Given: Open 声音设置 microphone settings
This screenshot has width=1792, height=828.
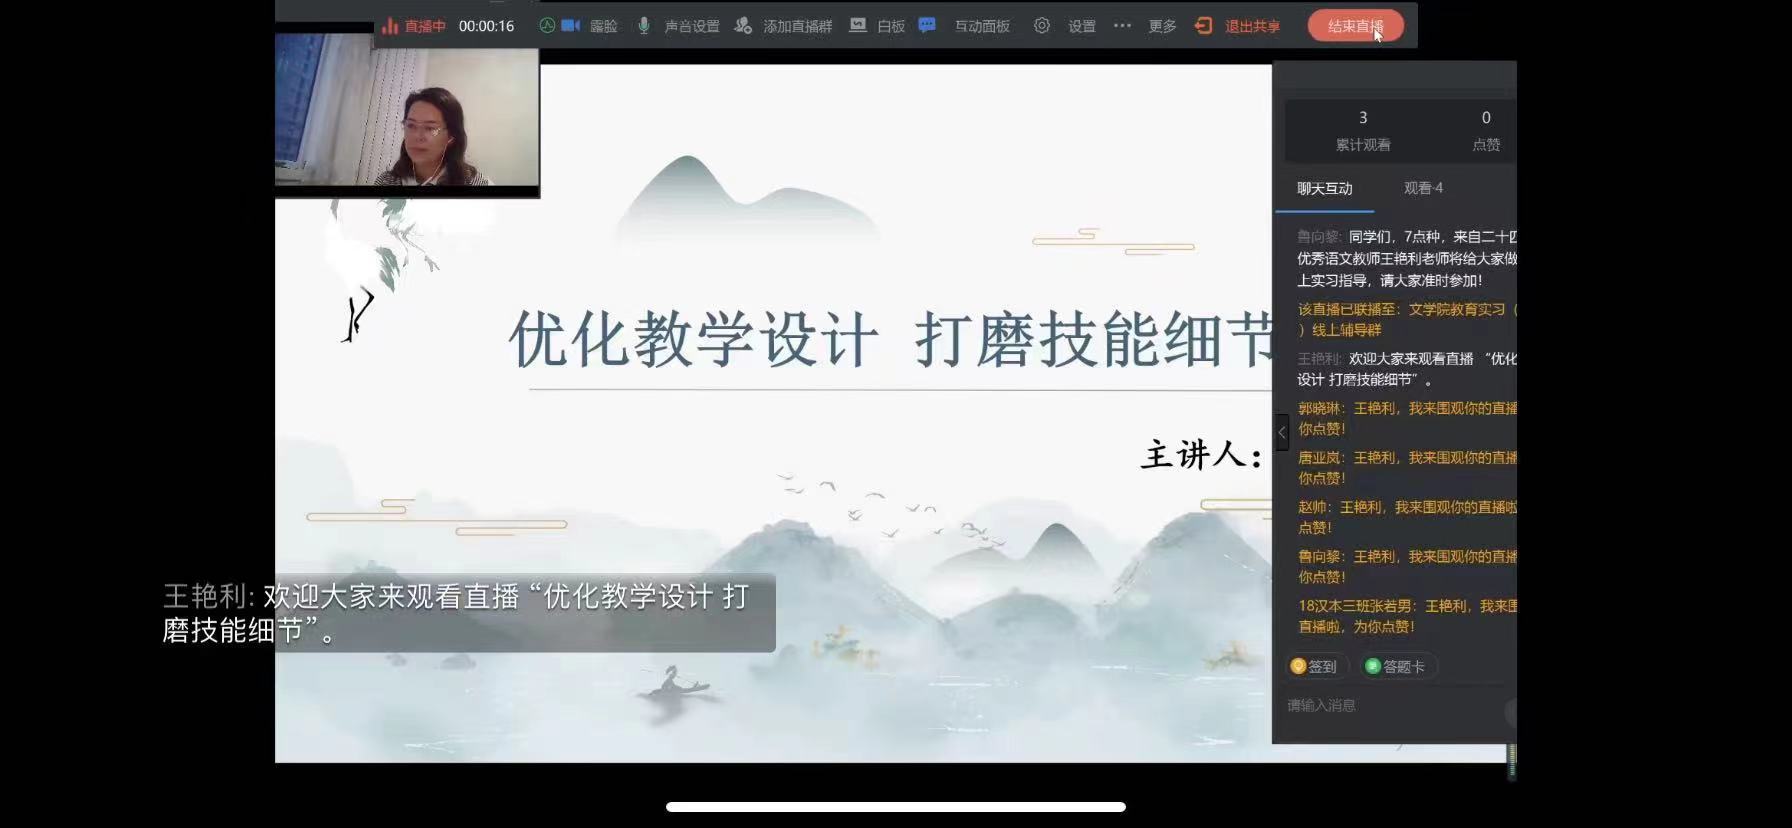Looking at the screenshot, I should [644, 26].
